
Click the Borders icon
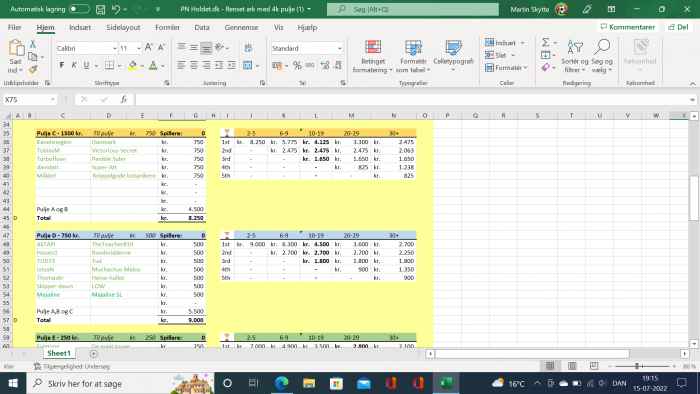click(x=109, y=66)
